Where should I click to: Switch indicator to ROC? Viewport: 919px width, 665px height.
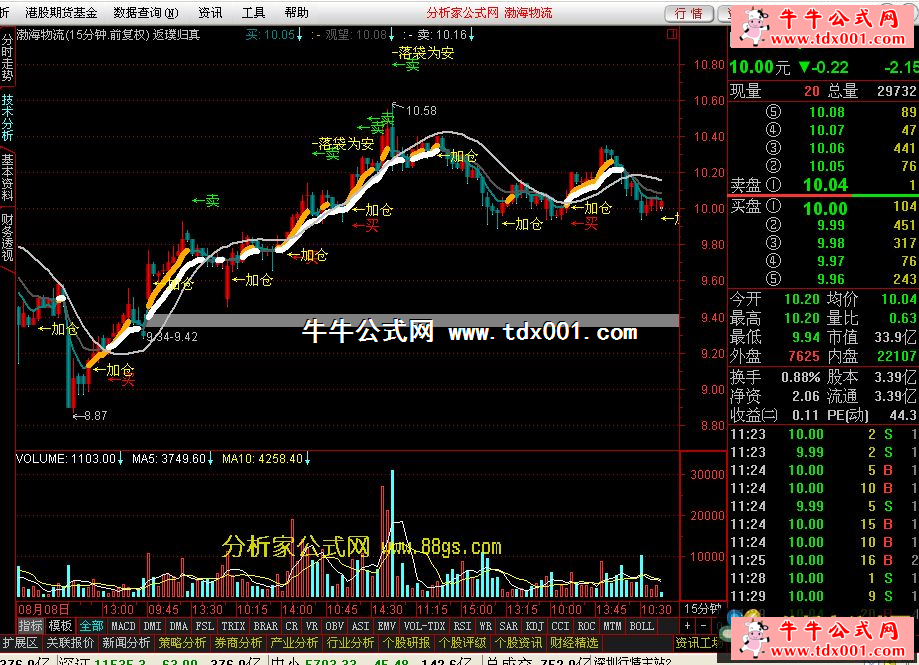[x=587, y=626]
